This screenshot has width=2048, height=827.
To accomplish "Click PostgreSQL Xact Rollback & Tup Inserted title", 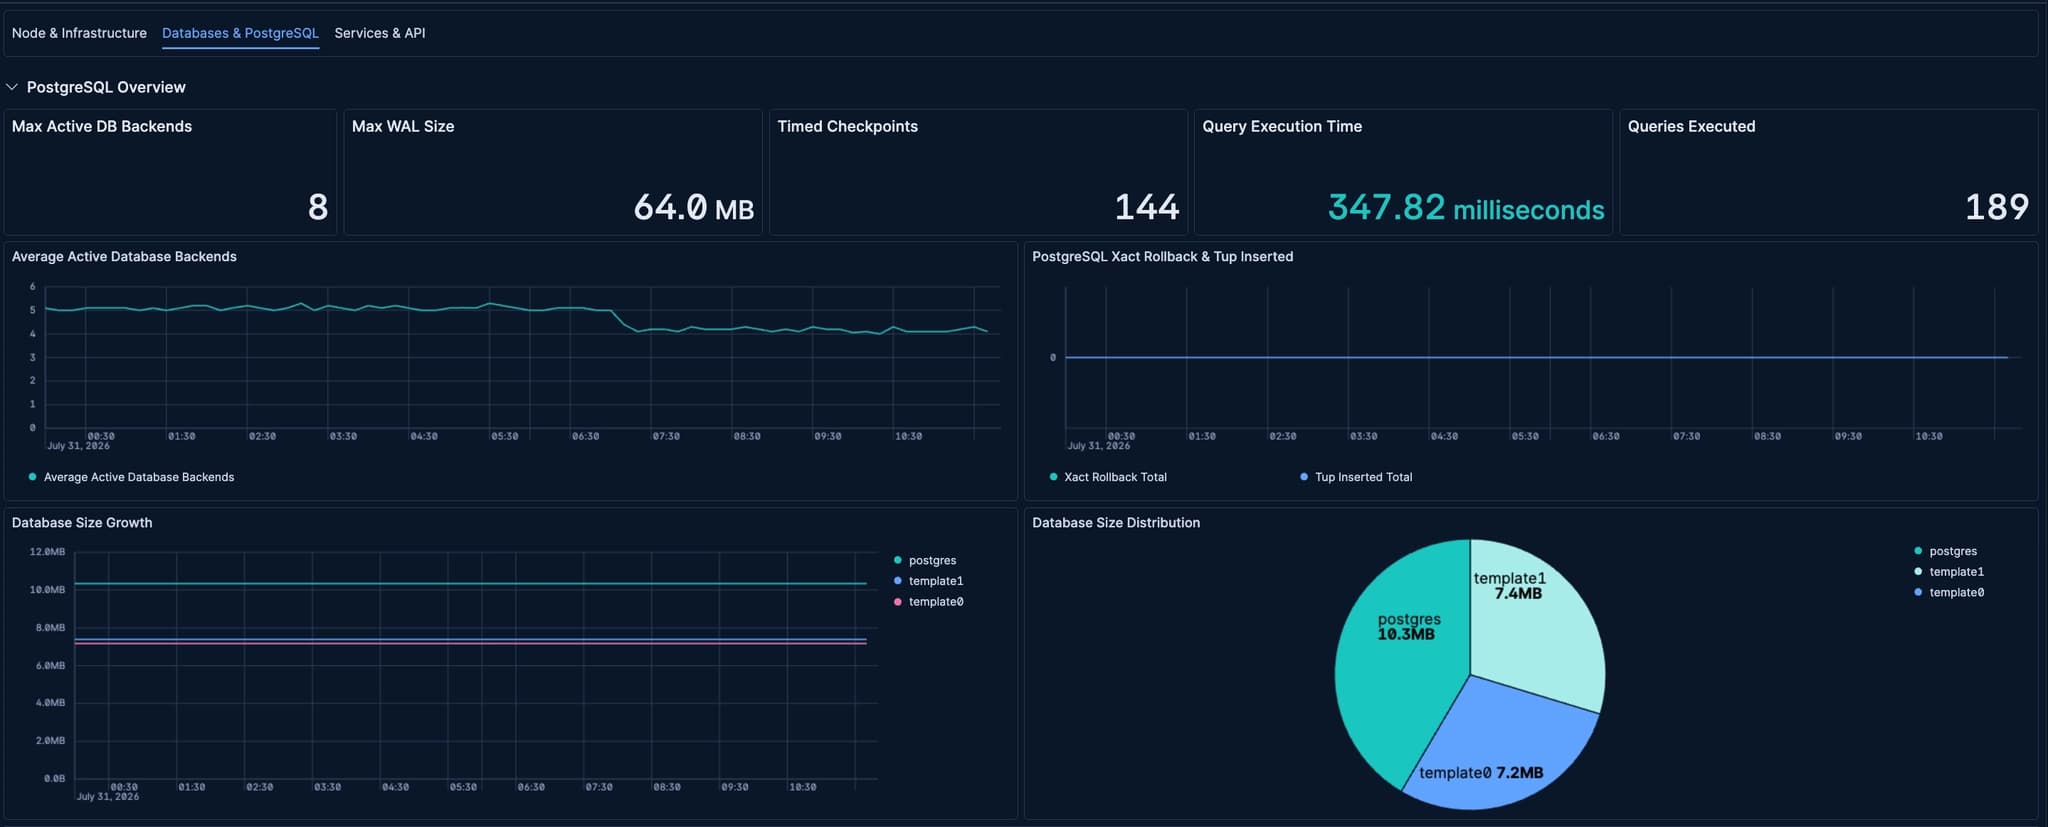I will (1162, 257).
